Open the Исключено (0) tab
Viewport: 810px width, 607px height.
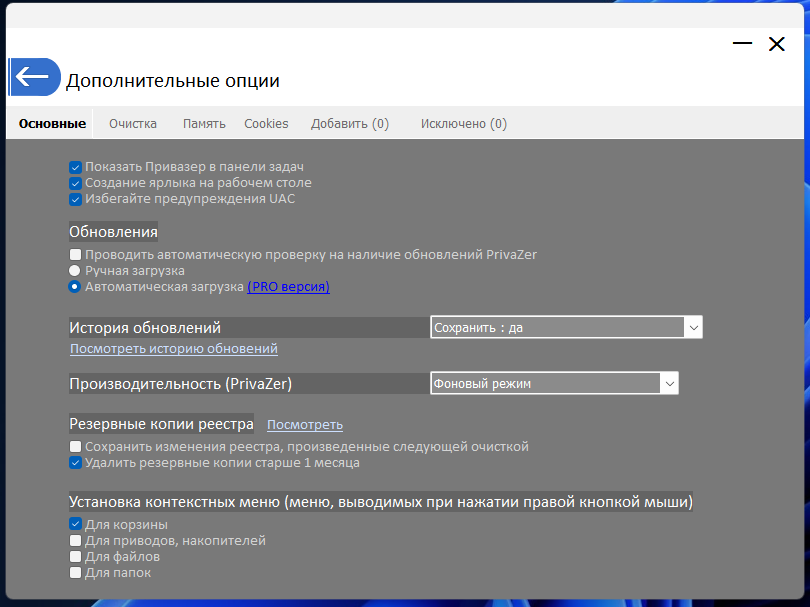[x=464, y=124]
